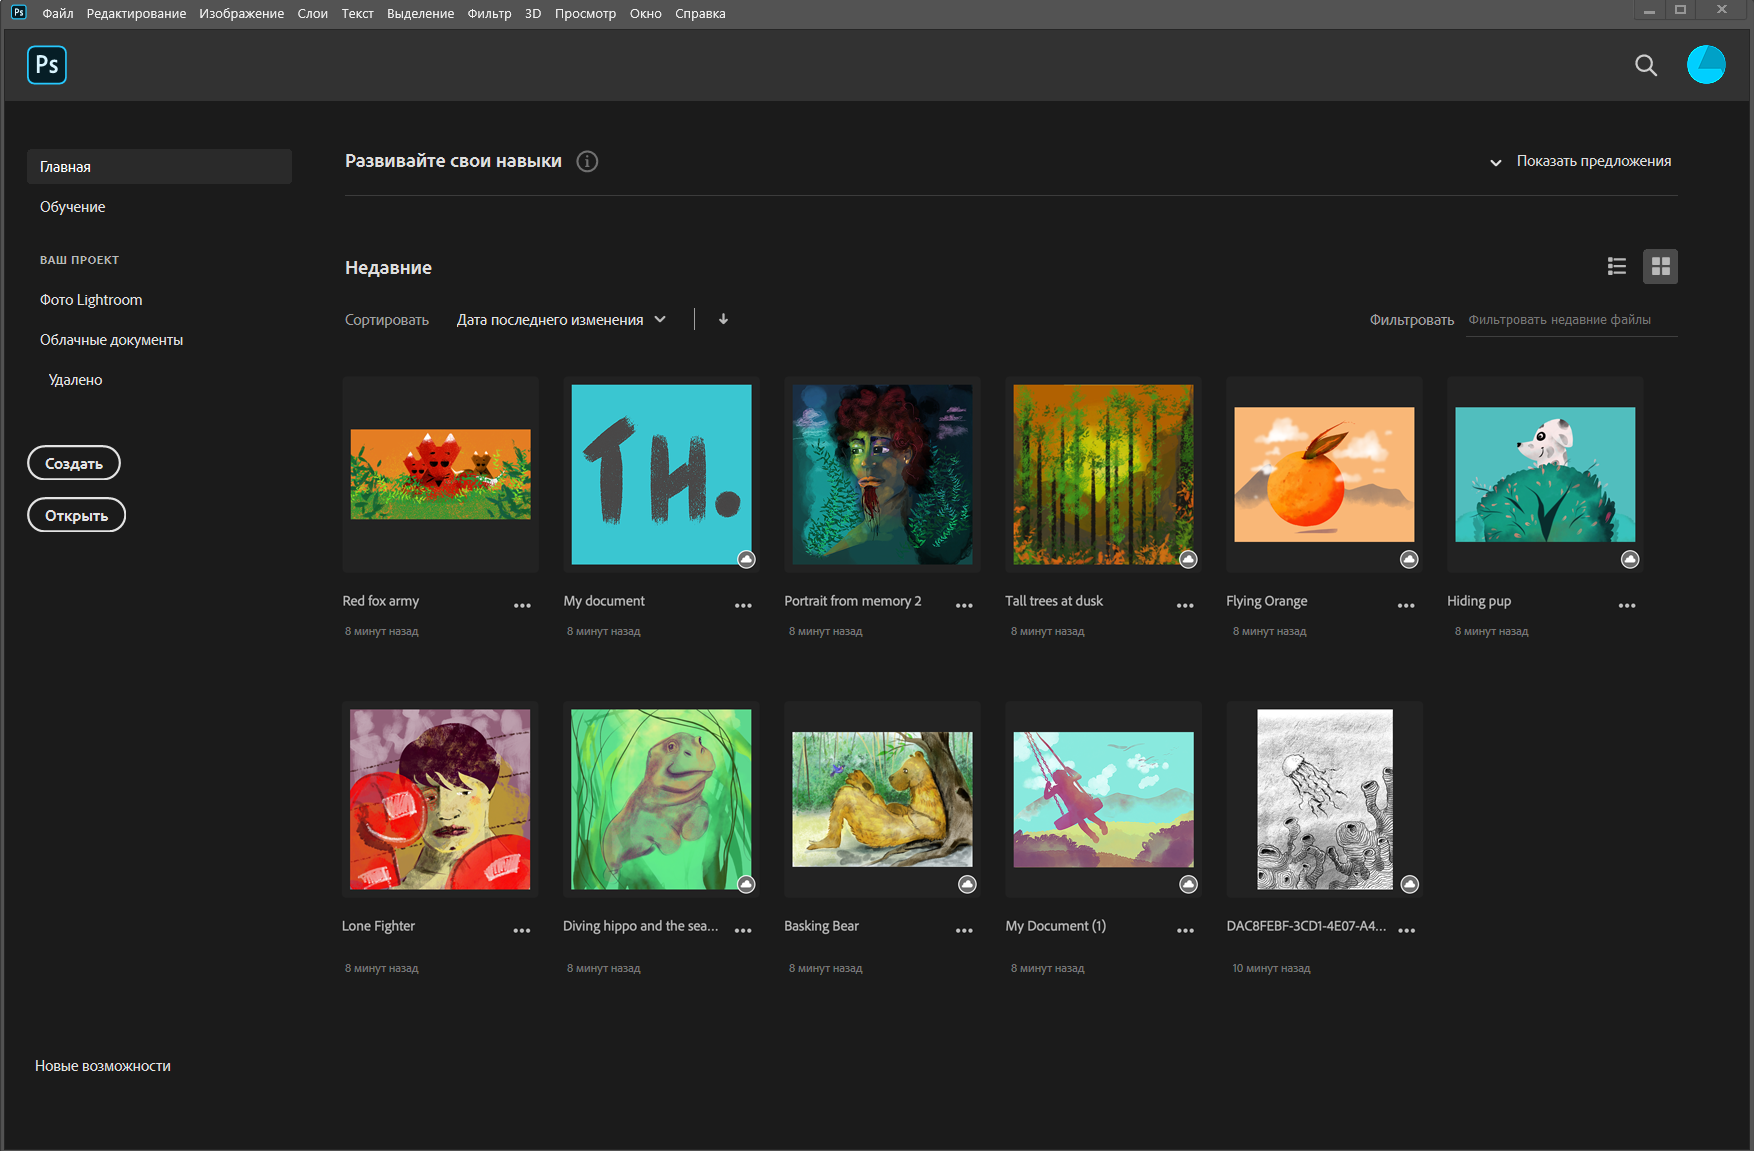Open more options for Basking Bear
The height and width of the screenshot is (1151, 1754).
click(963, 931)
